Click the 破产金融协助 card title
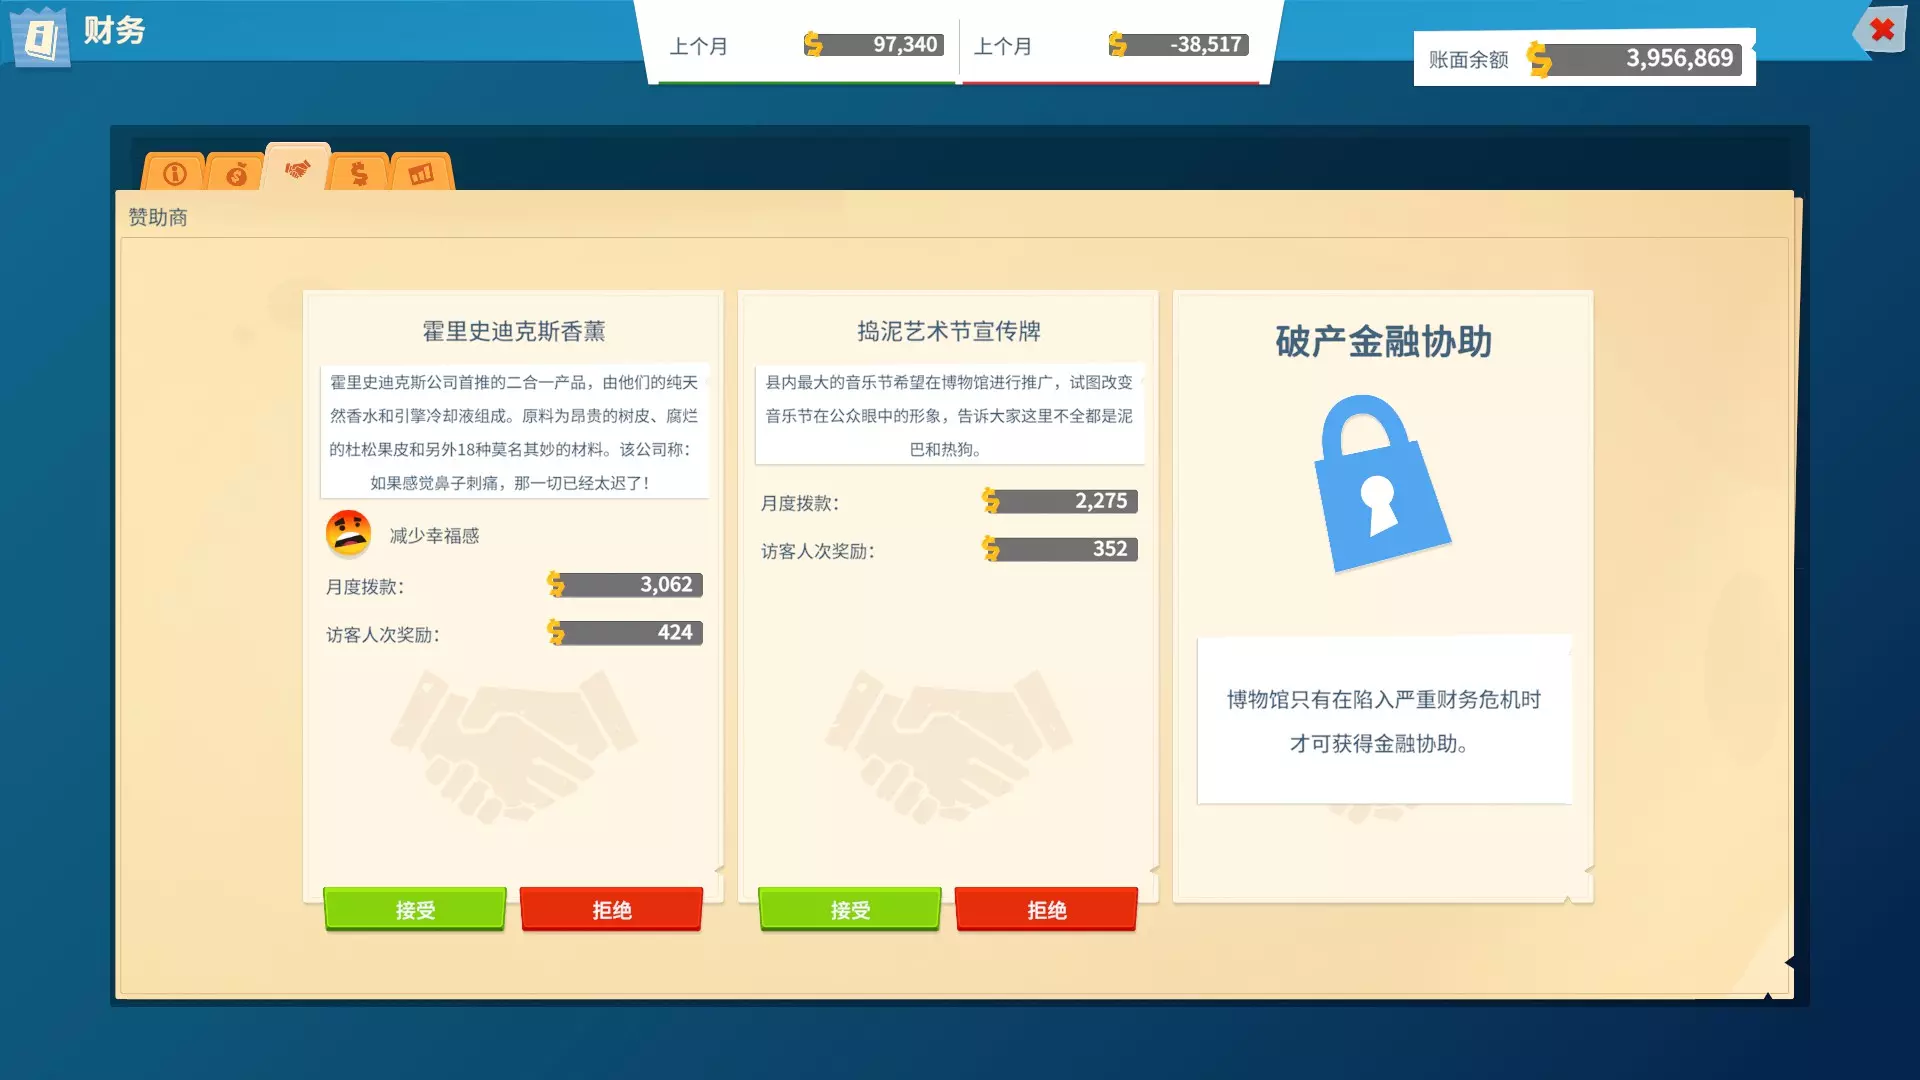 pyautogui.click(x=1383, y=342)
